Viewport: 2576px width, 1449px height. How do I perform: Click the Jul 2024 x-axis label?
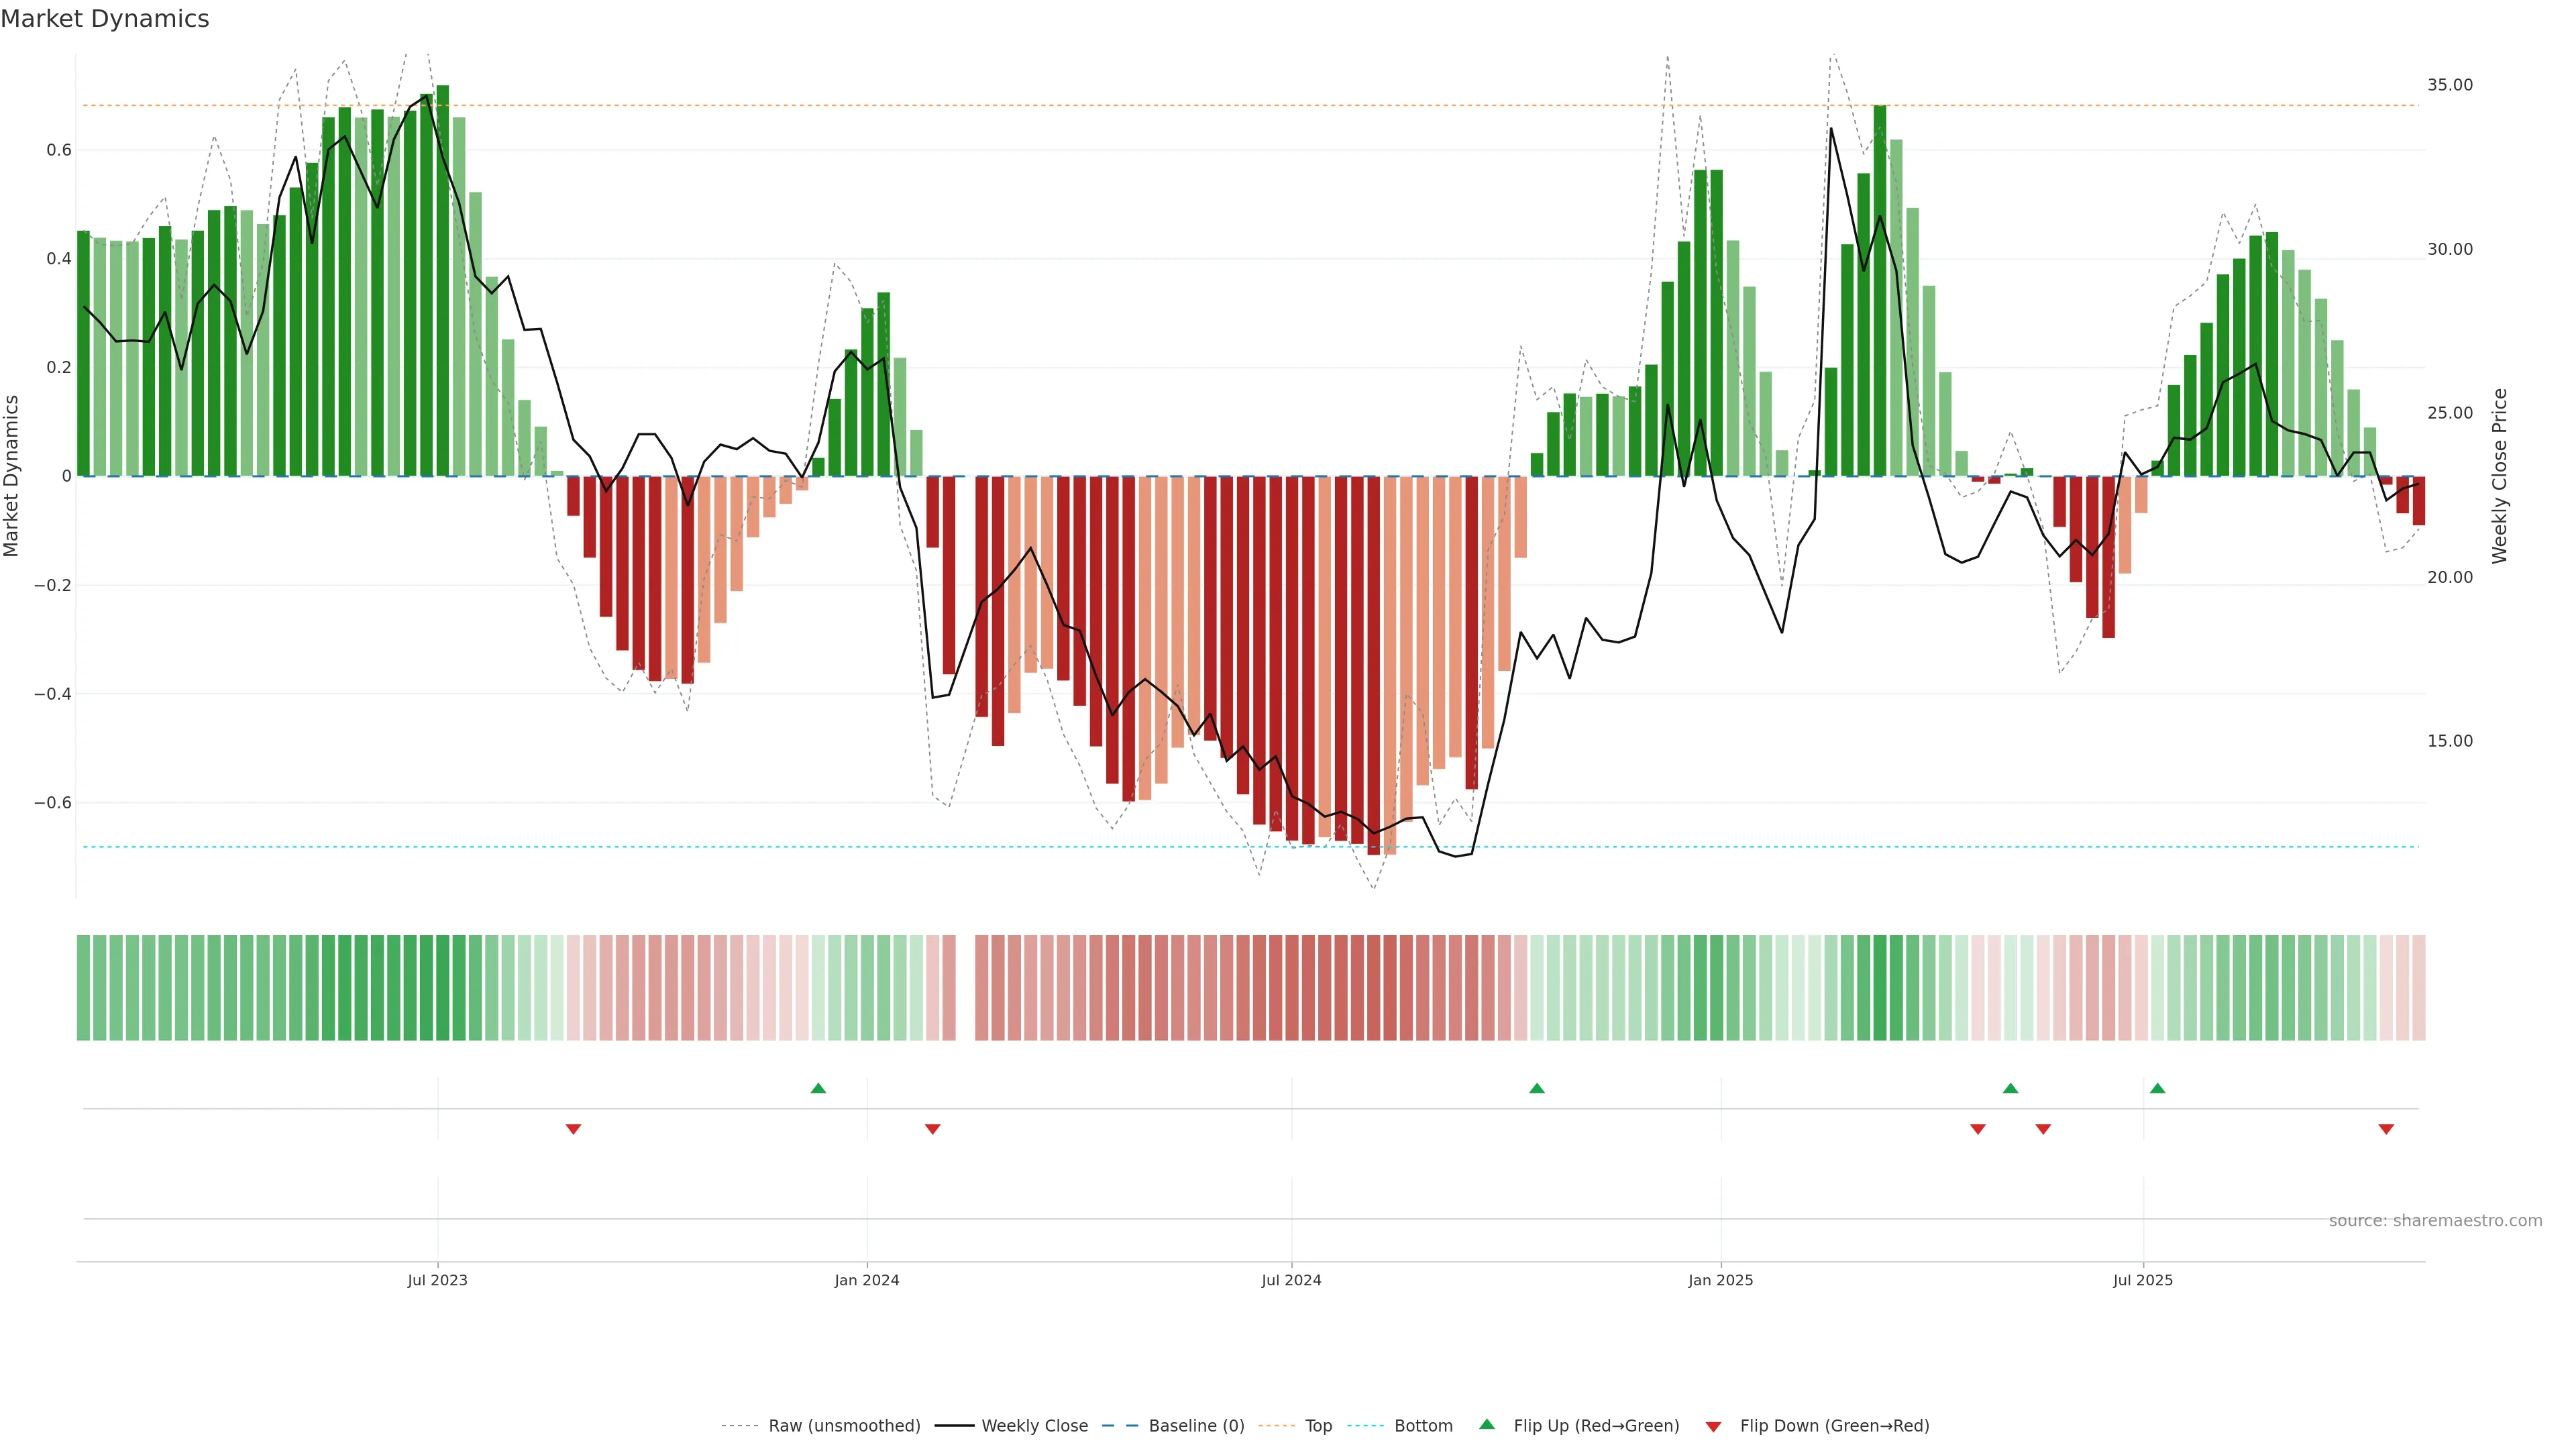(x=1291, y=1280)
